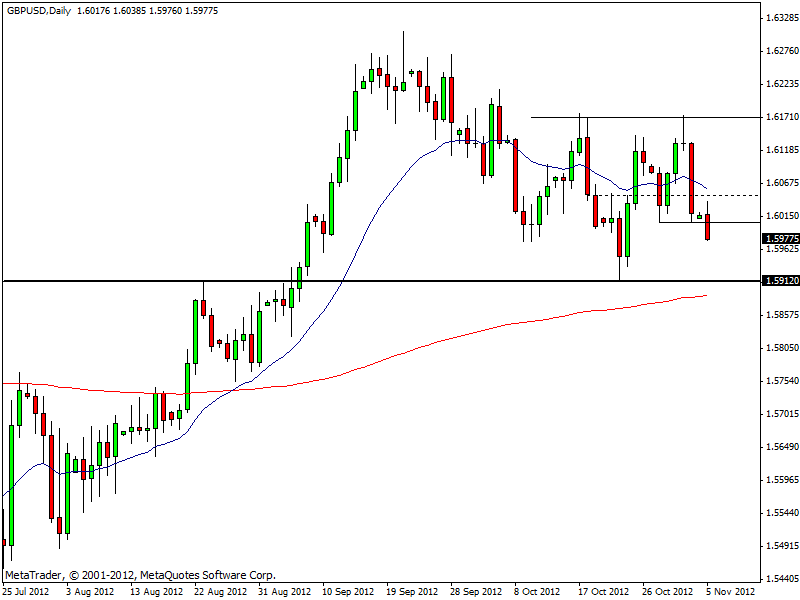800x600 pixels.
Task: Click the 1.54915 price axis label
Action: (x=781, y=545)
